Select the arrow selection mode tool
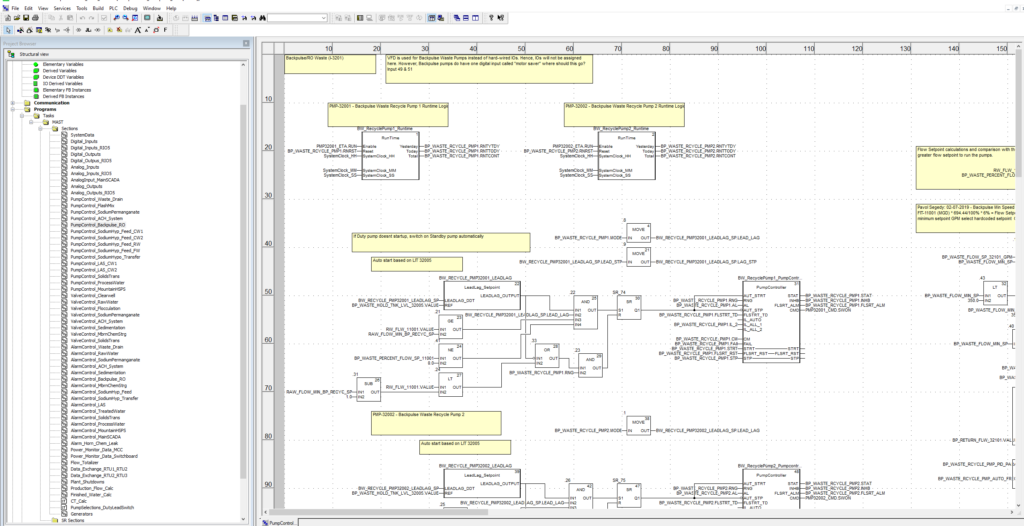1024x526 pixels. tap(8, 30)
